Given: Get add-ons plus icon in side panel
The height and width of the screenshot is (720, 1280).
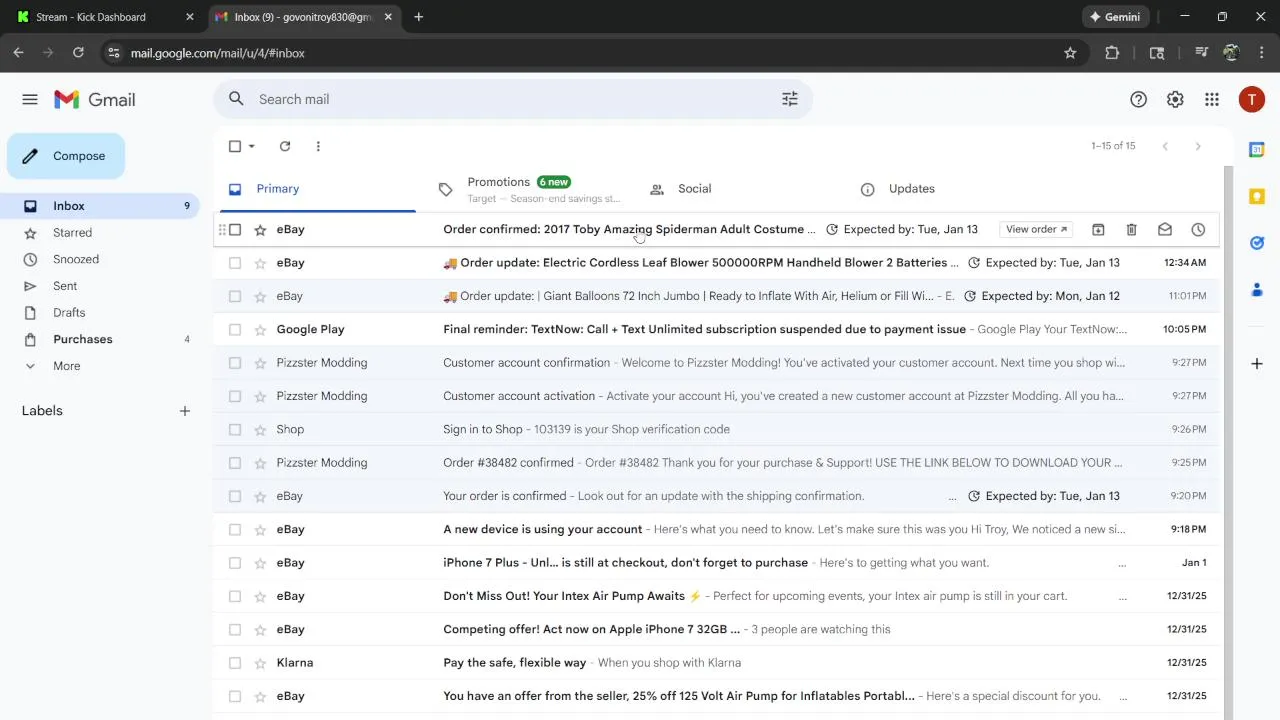Looking at the screenshot, I should click(1257, 363).
